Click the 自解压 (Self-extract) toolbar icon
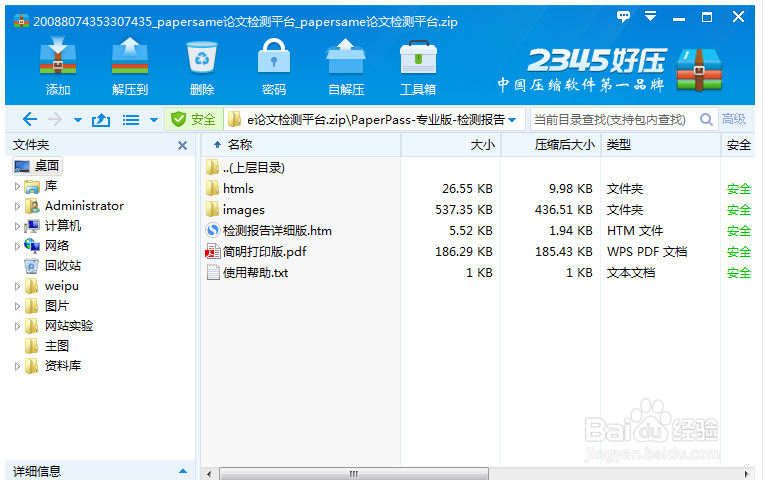The image size is (763, 480). [x=346, y=55]
